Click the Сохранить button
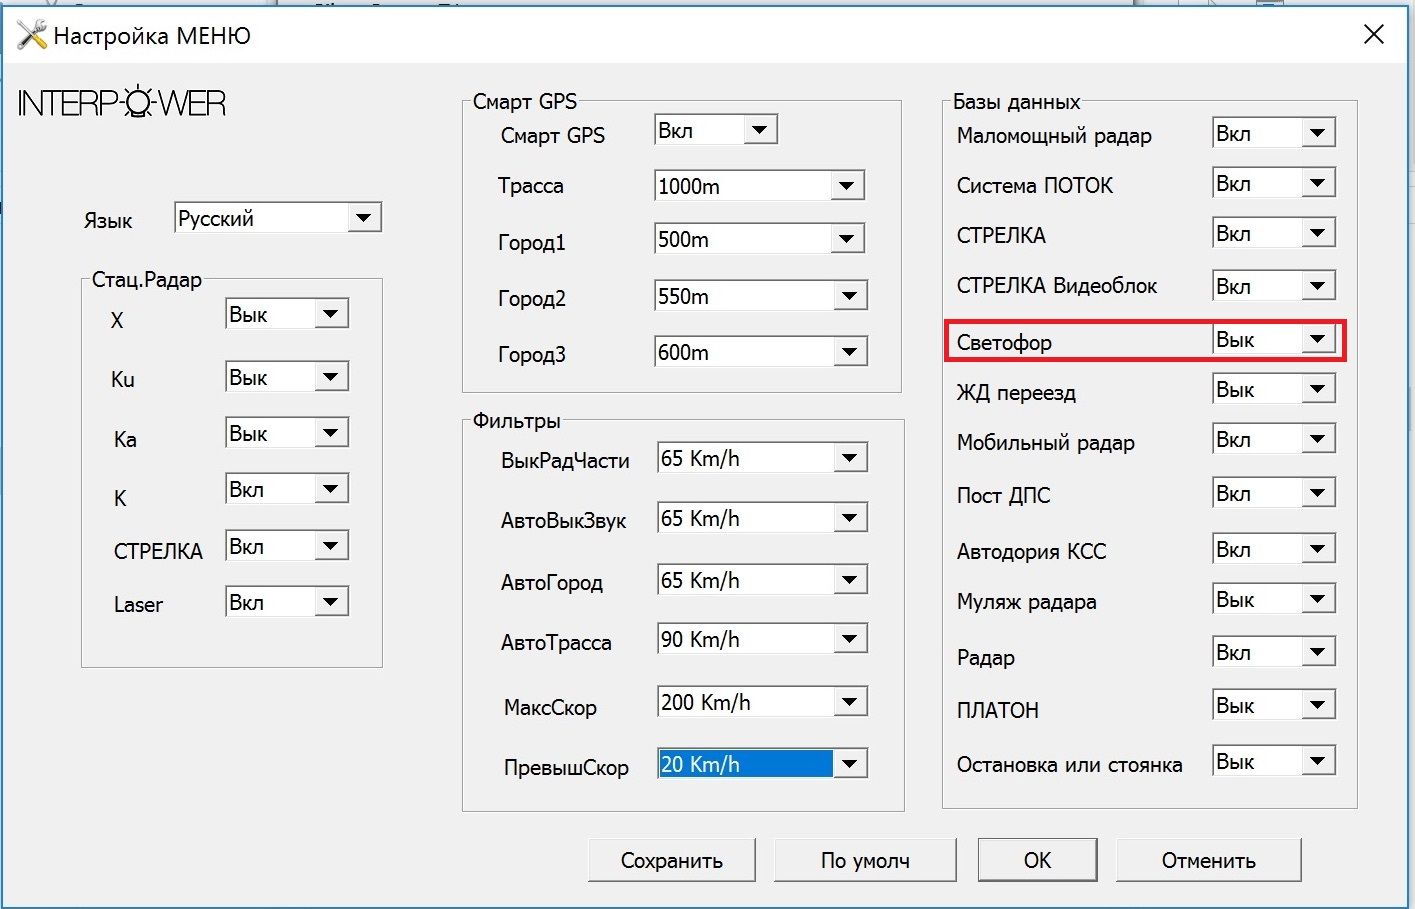1415x909 pixels. (x=671, y=860)
